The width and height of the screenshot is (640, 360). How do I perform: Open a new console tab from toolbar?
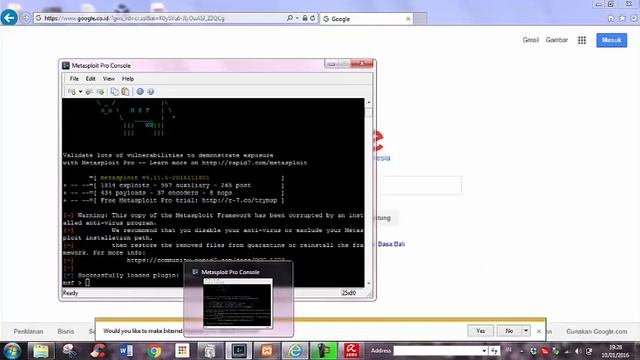tap(72, 92)
